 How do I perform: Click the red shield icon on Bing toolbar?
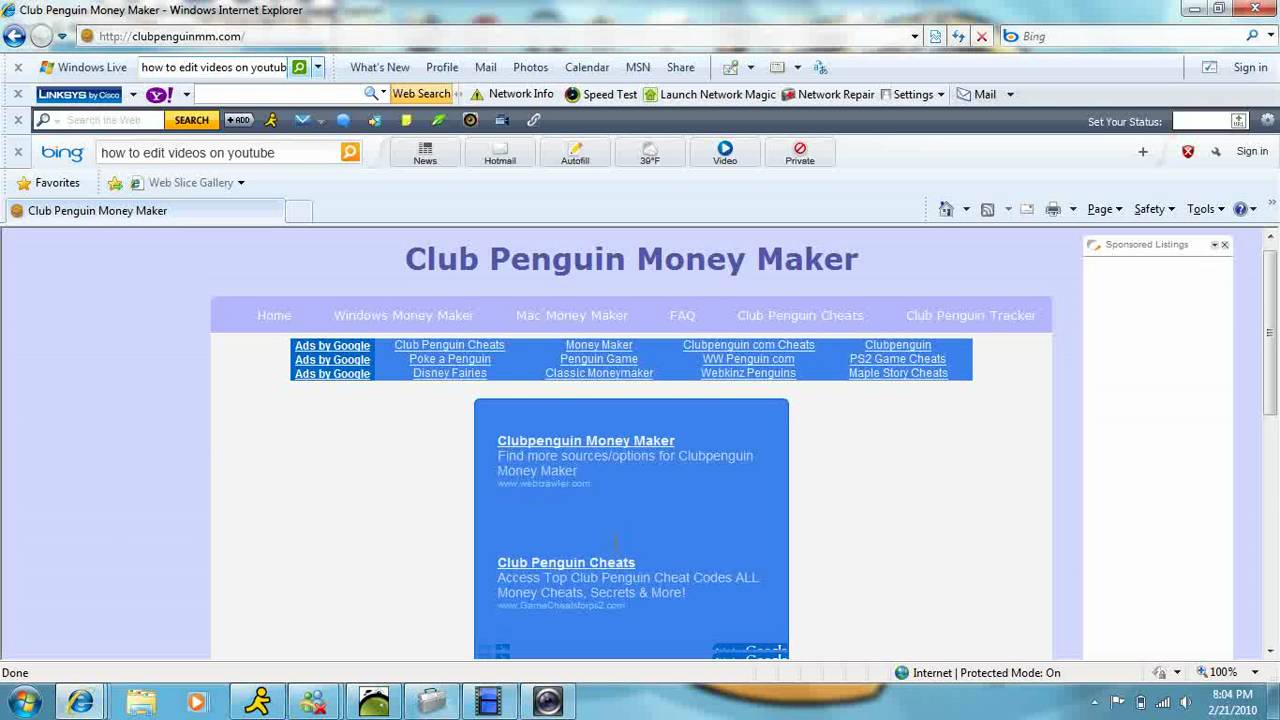point(1188,152)
